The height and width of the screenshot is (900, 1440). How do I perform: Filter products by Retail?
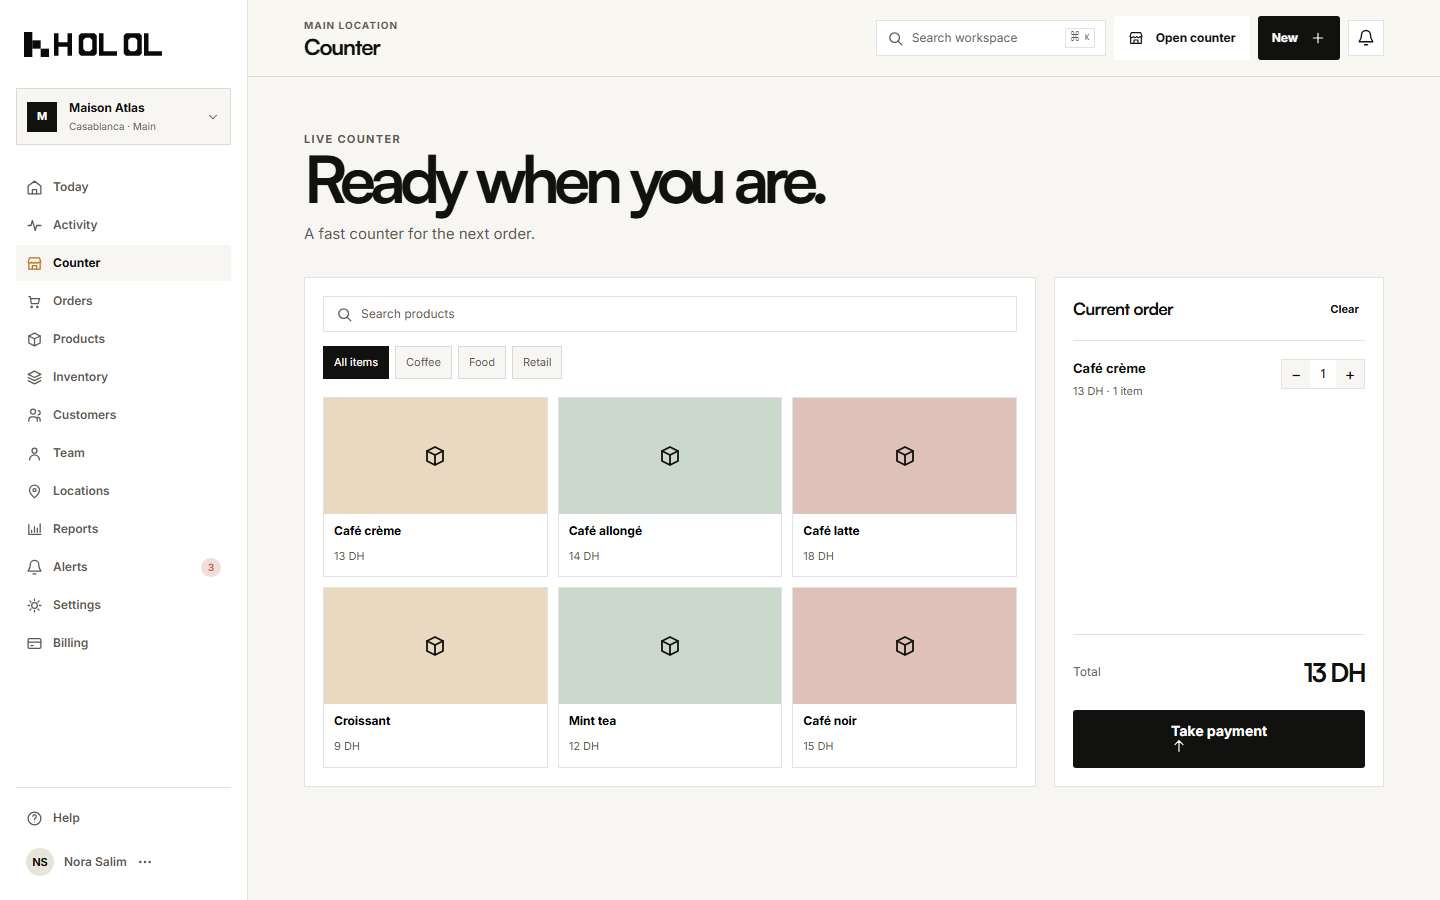coord(537,363)
